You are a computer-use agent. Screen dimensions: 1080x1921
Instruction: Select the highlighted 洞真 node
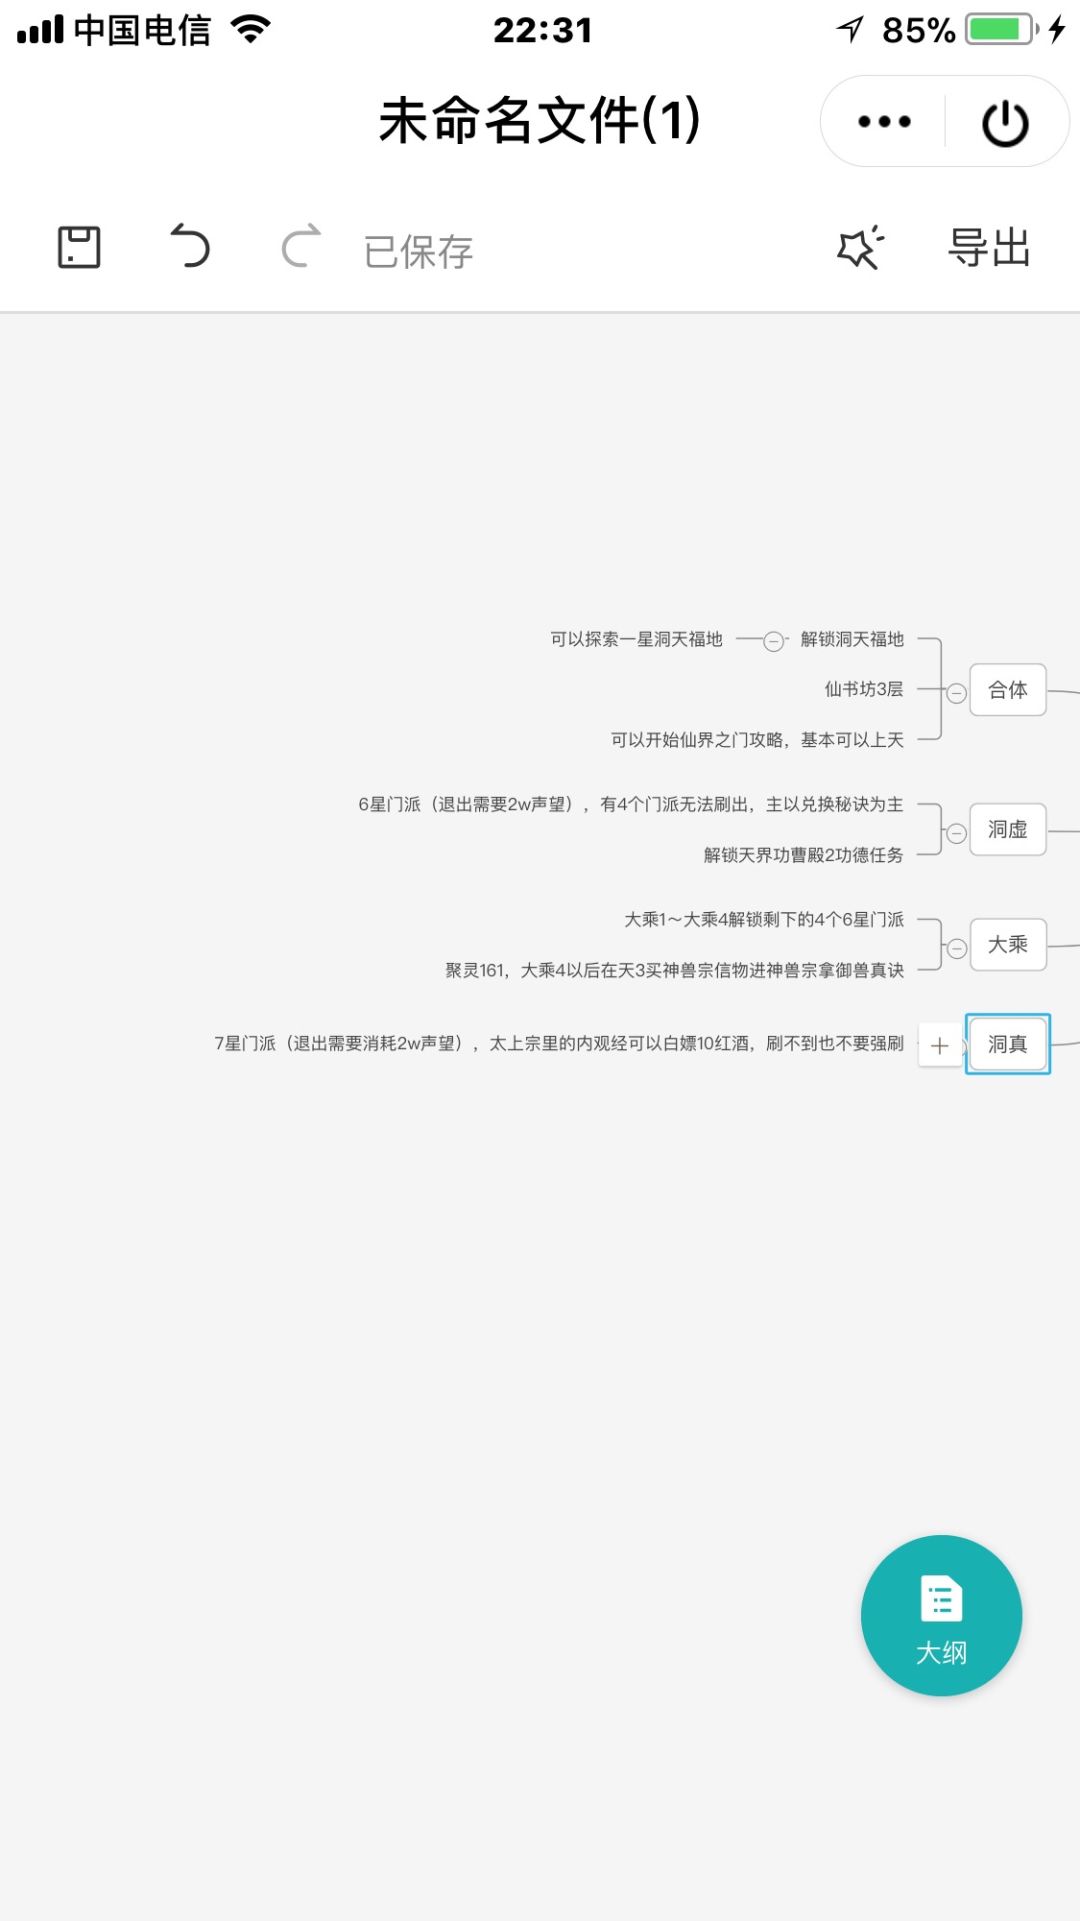click(x=1008, y=1044)
